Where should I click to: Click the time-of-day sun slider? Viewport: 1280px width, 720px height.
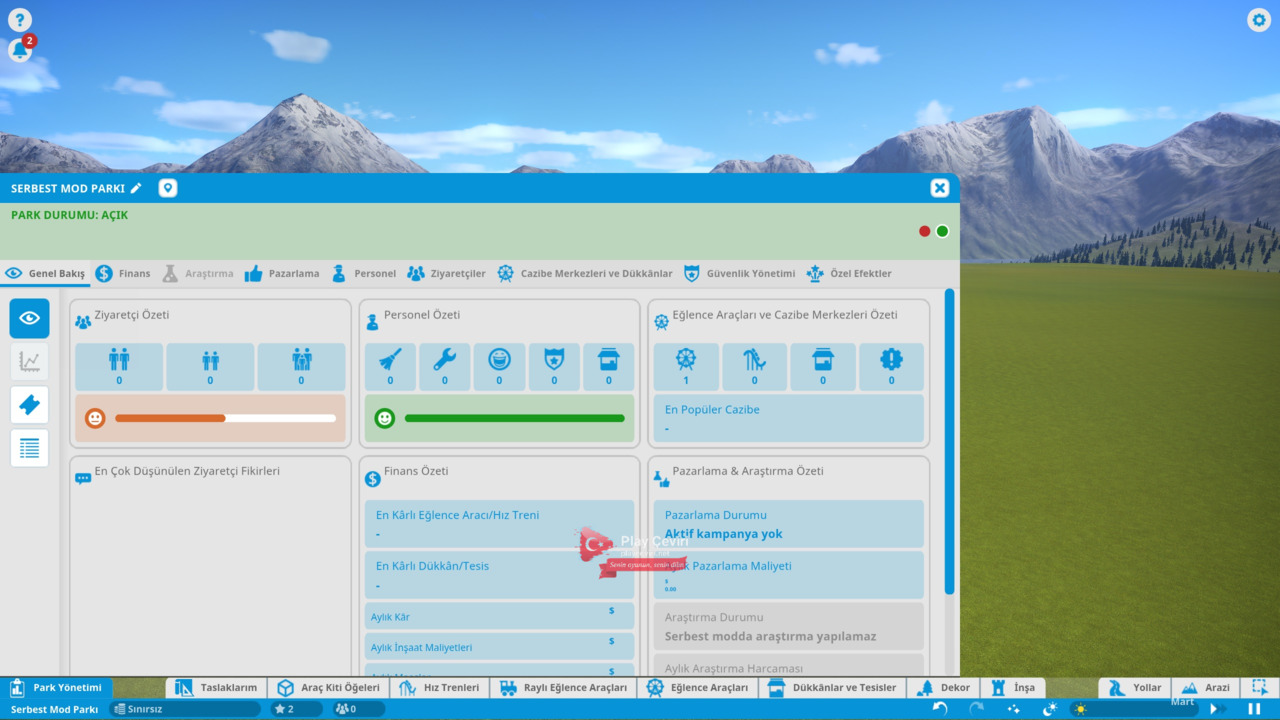click(x=1120, y=709)
